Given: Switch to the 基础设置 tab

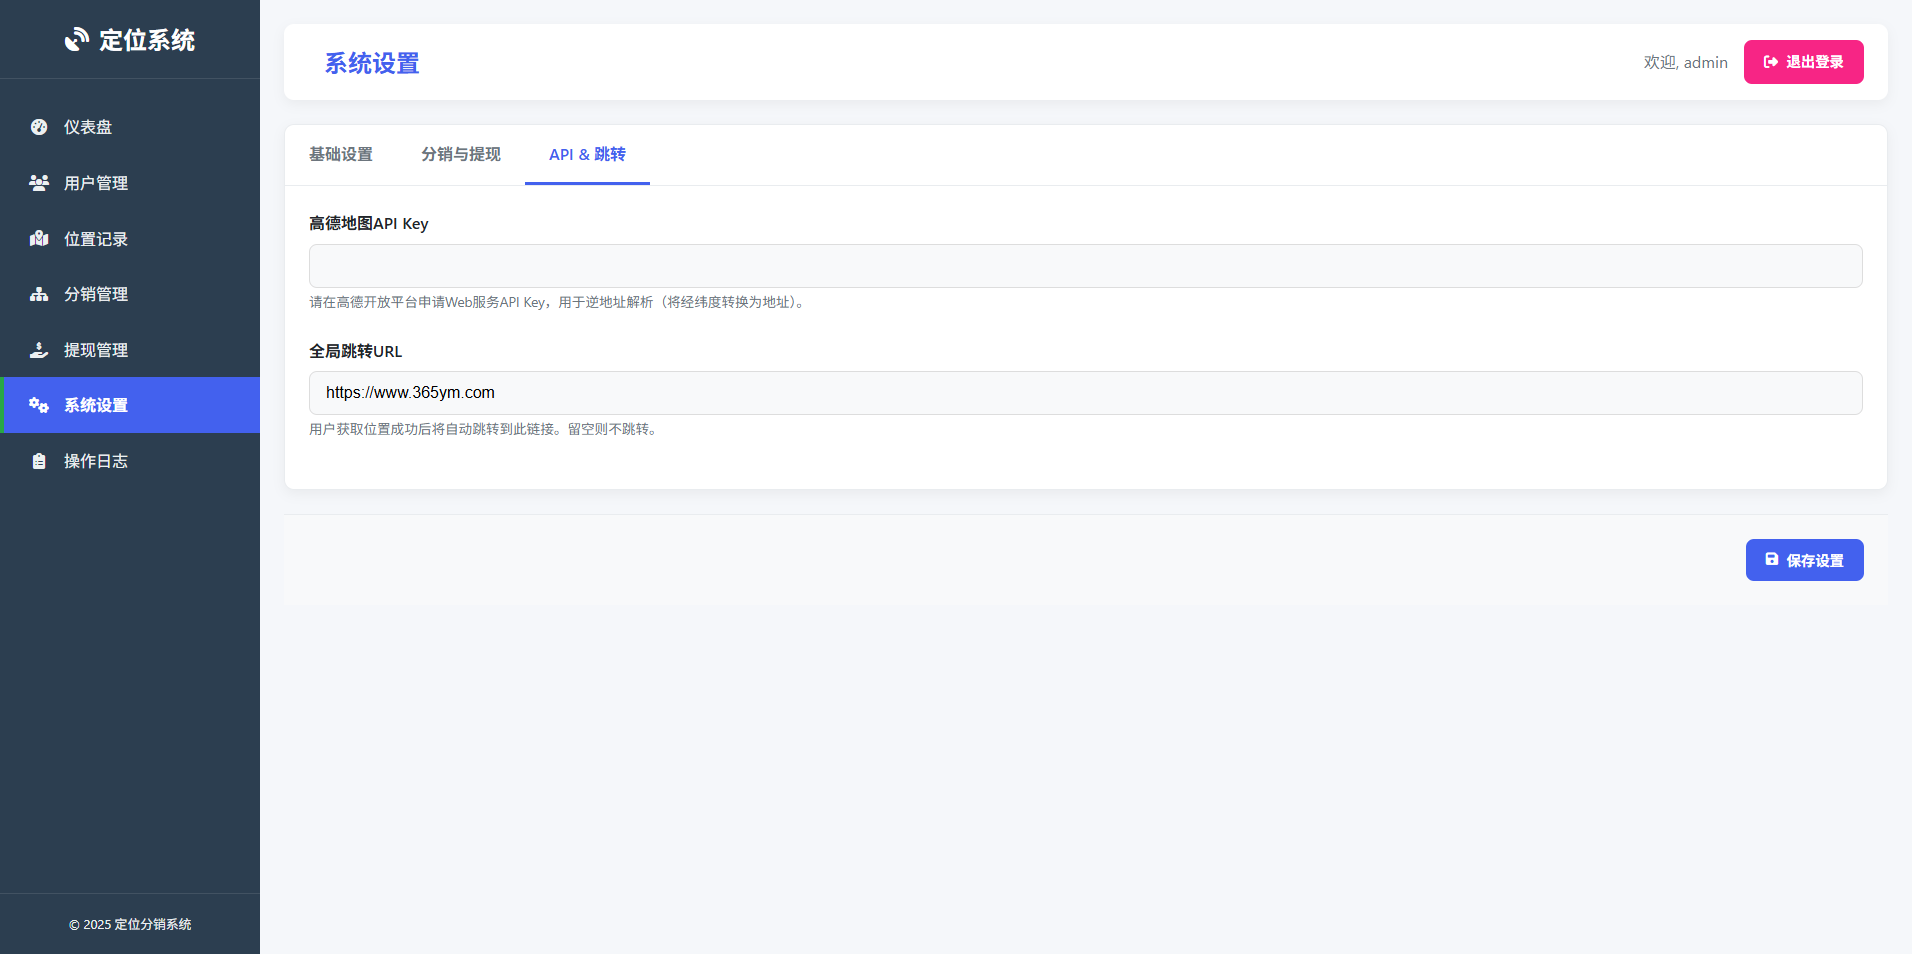Looking at the screenshot, I should (x=340, y=154).
